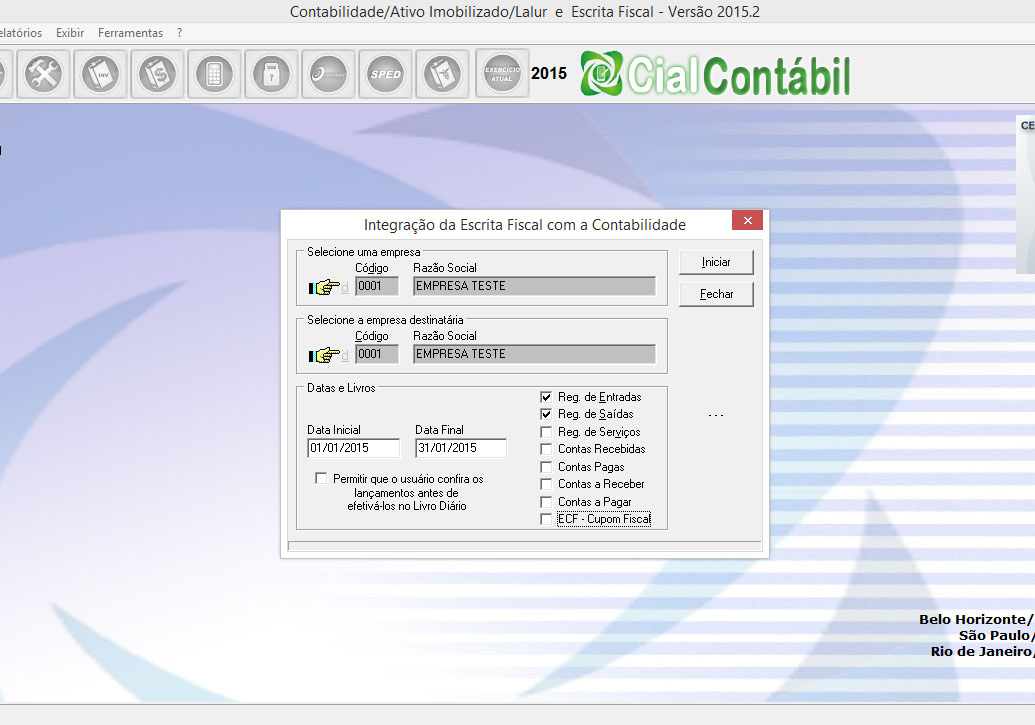Click the padlock toolbar icon
This screenshot has width=1035, height=725.
pyautogui.click(x=272, y=73)
